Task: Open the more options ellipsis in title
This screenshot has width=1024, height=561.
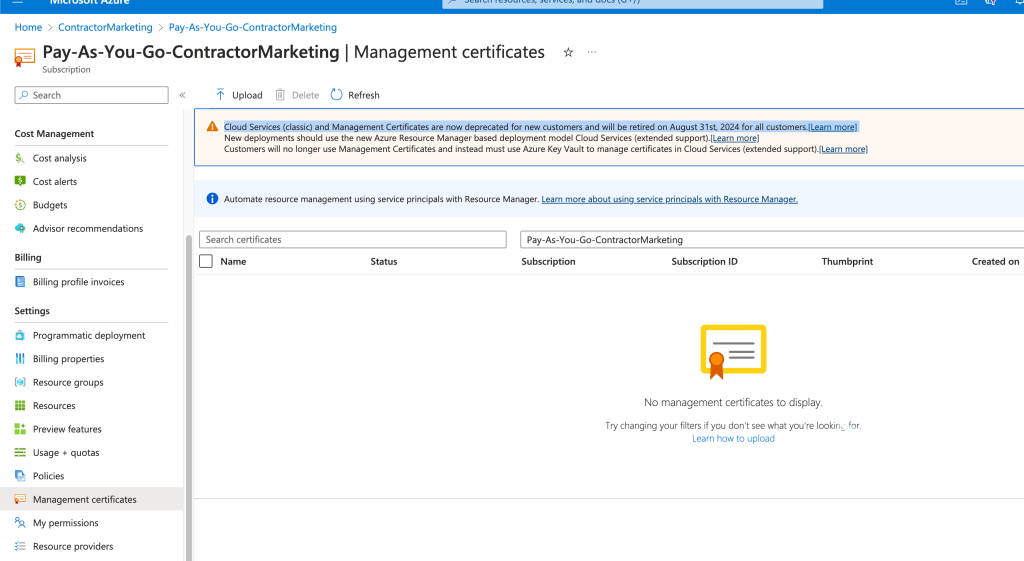Action: (592, 52)
